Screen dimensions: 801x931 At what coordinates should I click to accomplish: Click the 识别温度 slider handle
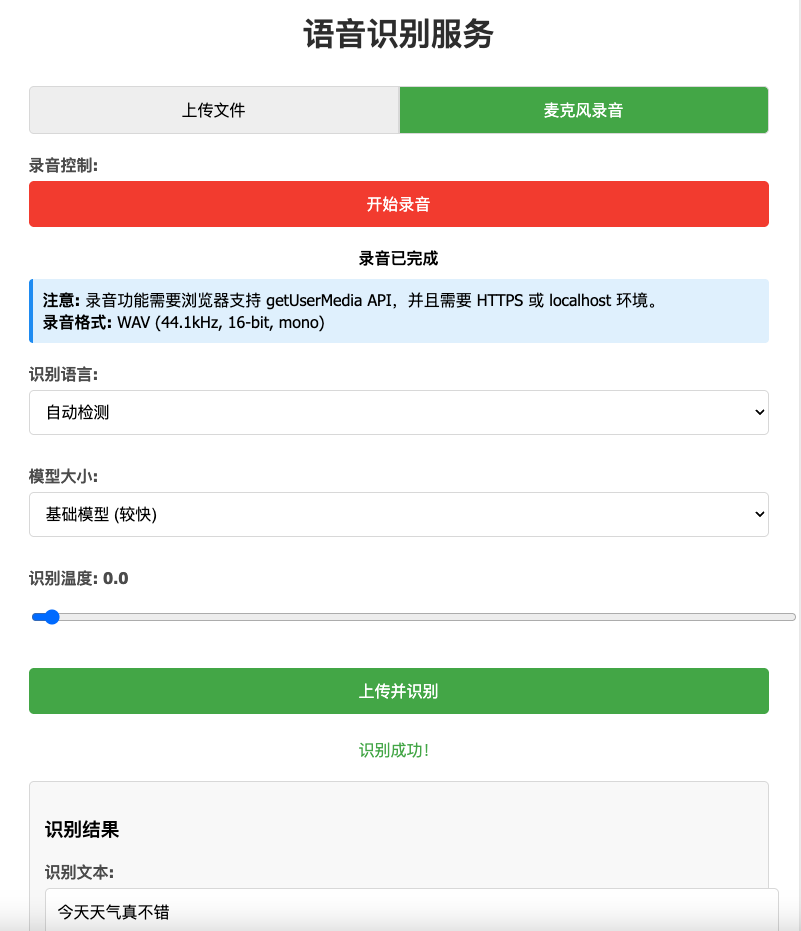click(x=52, y=617)
